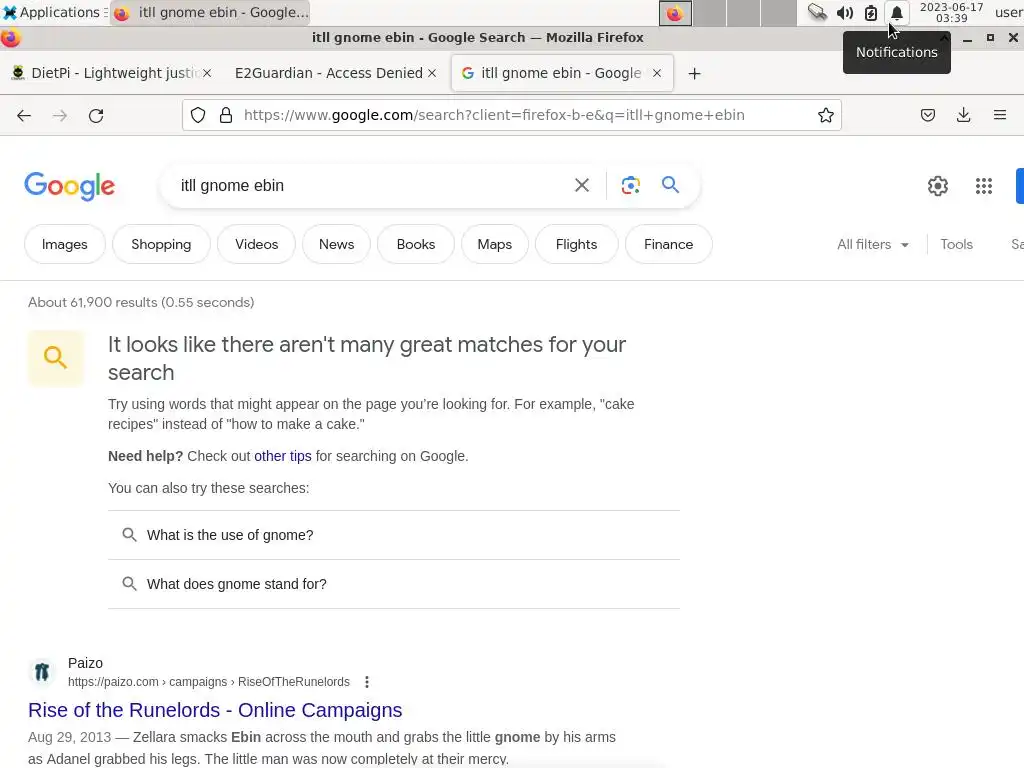Save page to Pocket
This screenshot has height=768, width=1024.
coord(928,116)
